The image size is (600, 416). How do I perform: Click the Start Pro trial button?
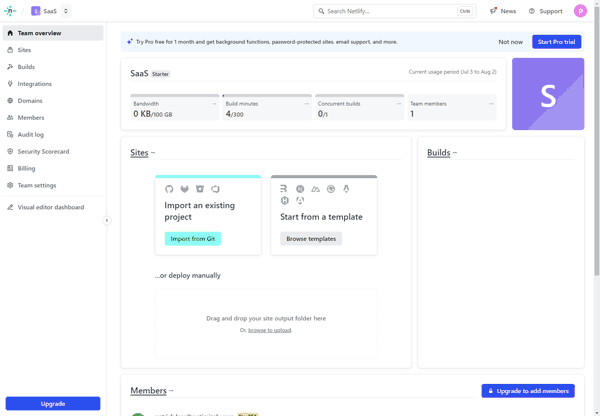click(x=556, y=42)
